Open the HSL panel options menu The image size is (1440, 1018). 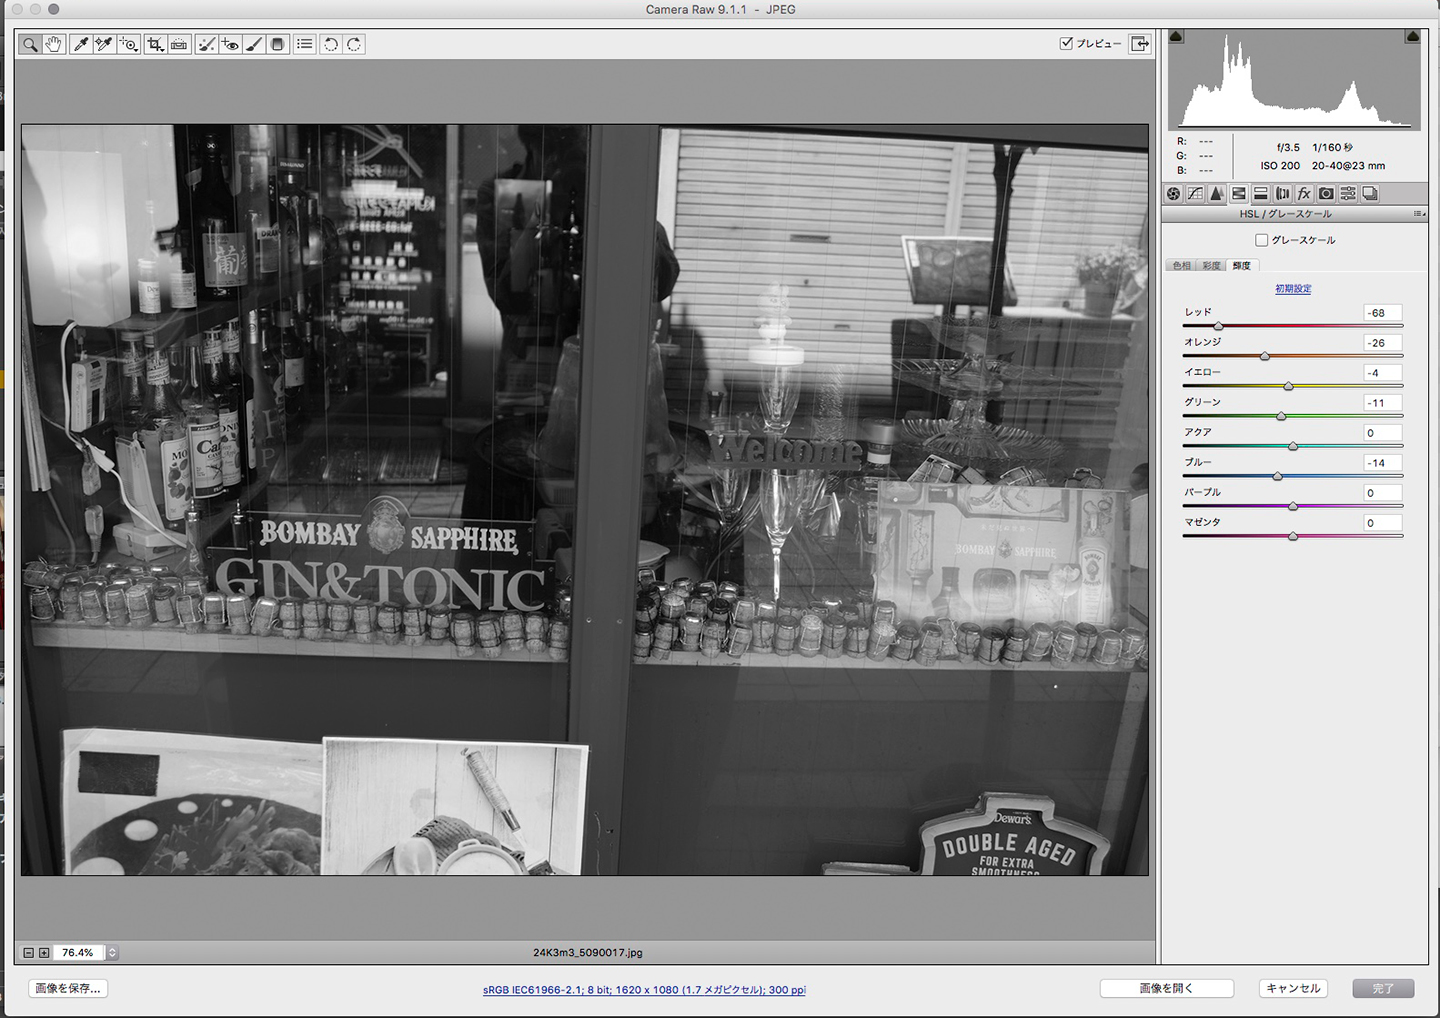(x=1418, y=214)
